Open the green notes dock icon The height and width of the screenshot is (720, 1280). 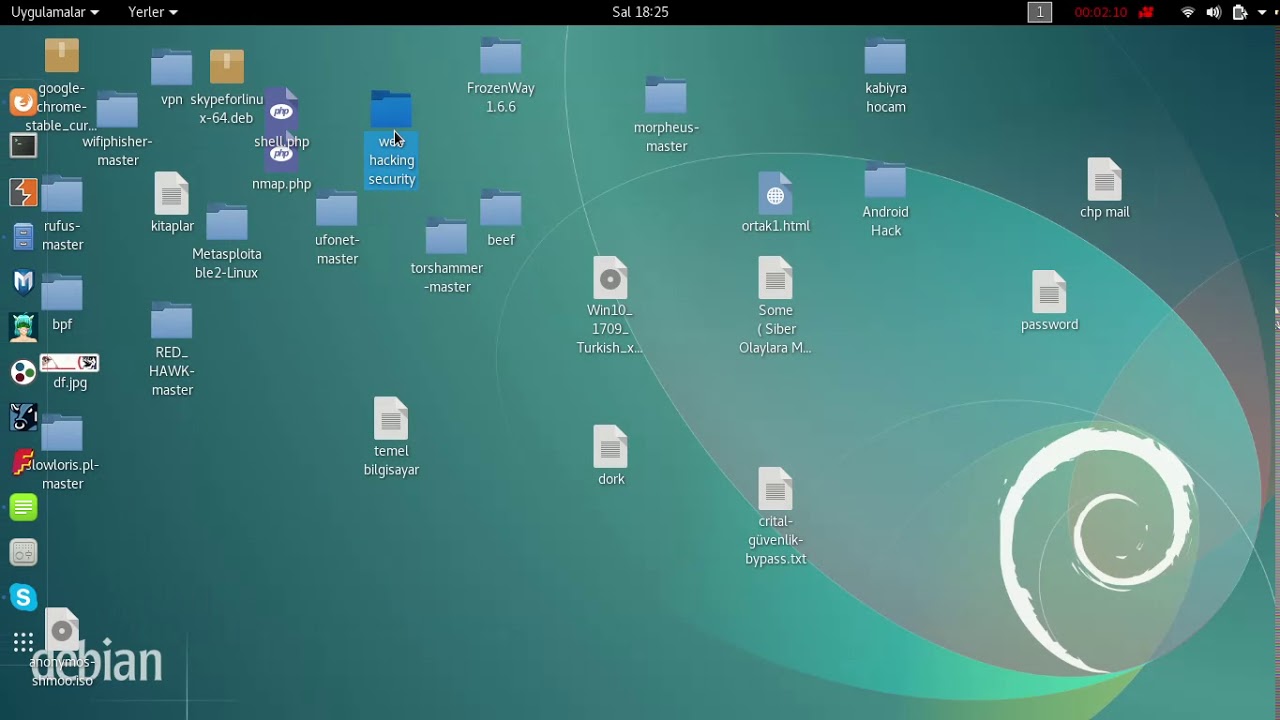pos(23,507)
